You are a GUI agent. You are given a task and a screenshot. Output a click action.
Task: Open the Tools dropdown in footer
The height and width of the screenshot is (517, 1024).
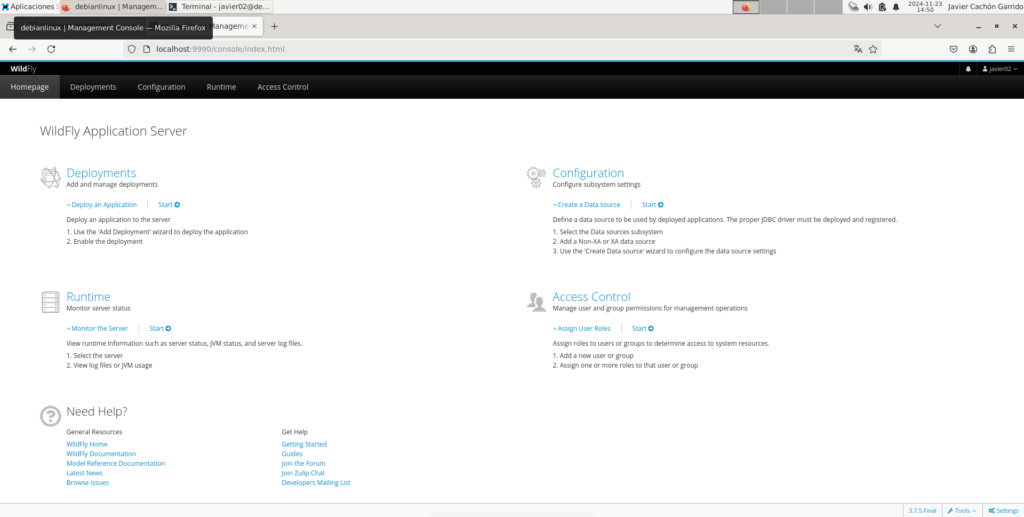[961, 510]
